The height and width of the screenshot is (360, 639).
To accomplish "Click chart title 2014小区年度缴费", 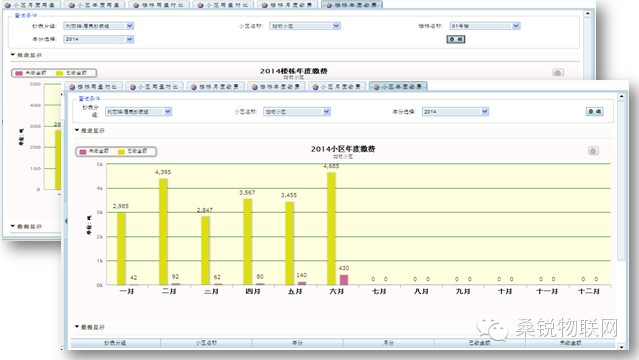I will coord(343,149).
